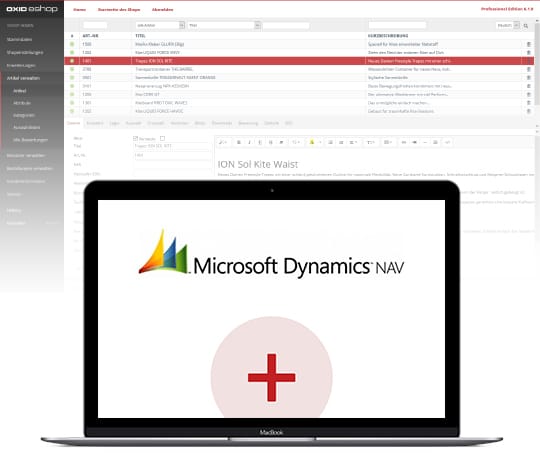Select the highlighted Trapez ION SOL KITE row
This screenshot has width=540, height=460.
coord(299,61)
